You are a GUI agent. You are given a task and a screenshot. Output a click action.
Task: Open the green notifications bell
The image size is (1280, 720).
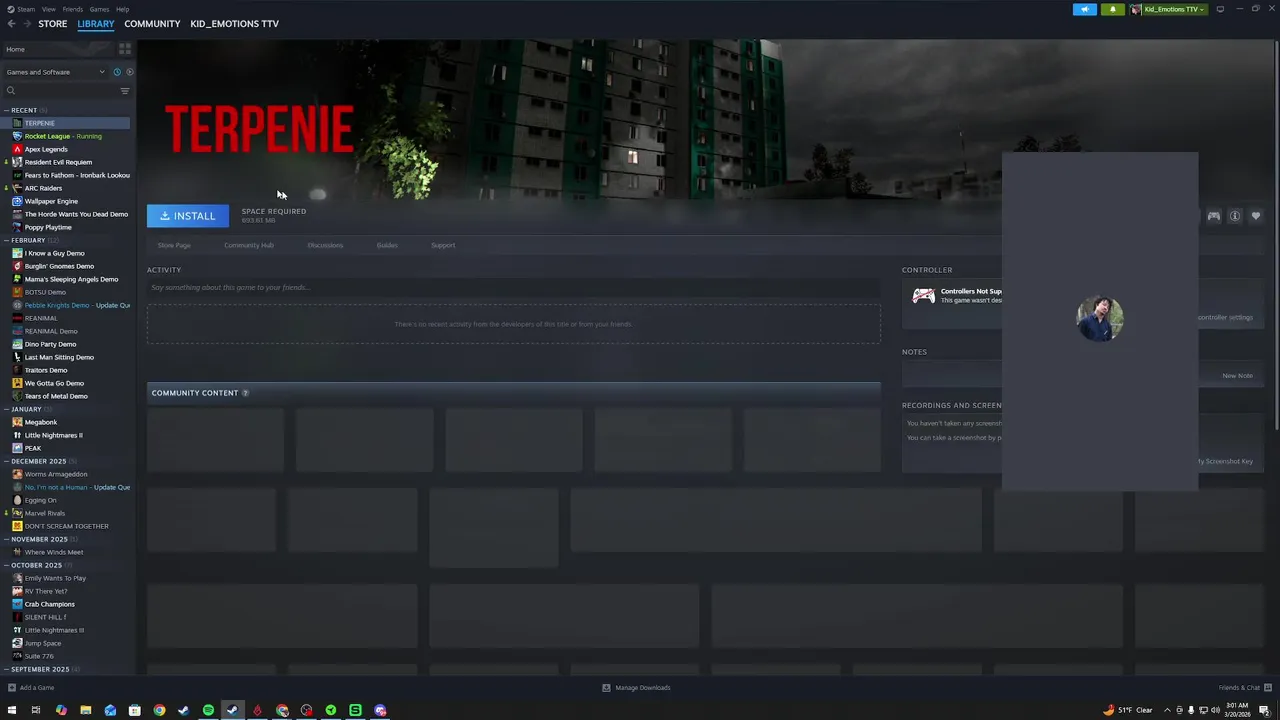[x=1113, y=9]
